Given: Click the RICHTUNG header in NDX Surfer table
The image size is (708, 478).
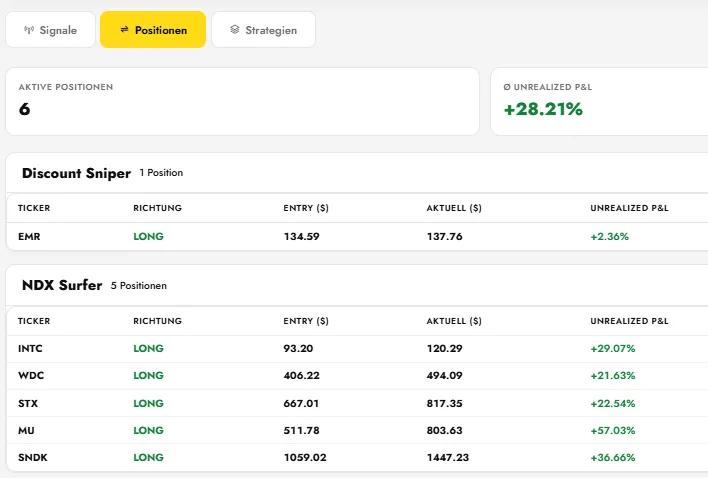Looking at the screenshot, I should [158, 321].
